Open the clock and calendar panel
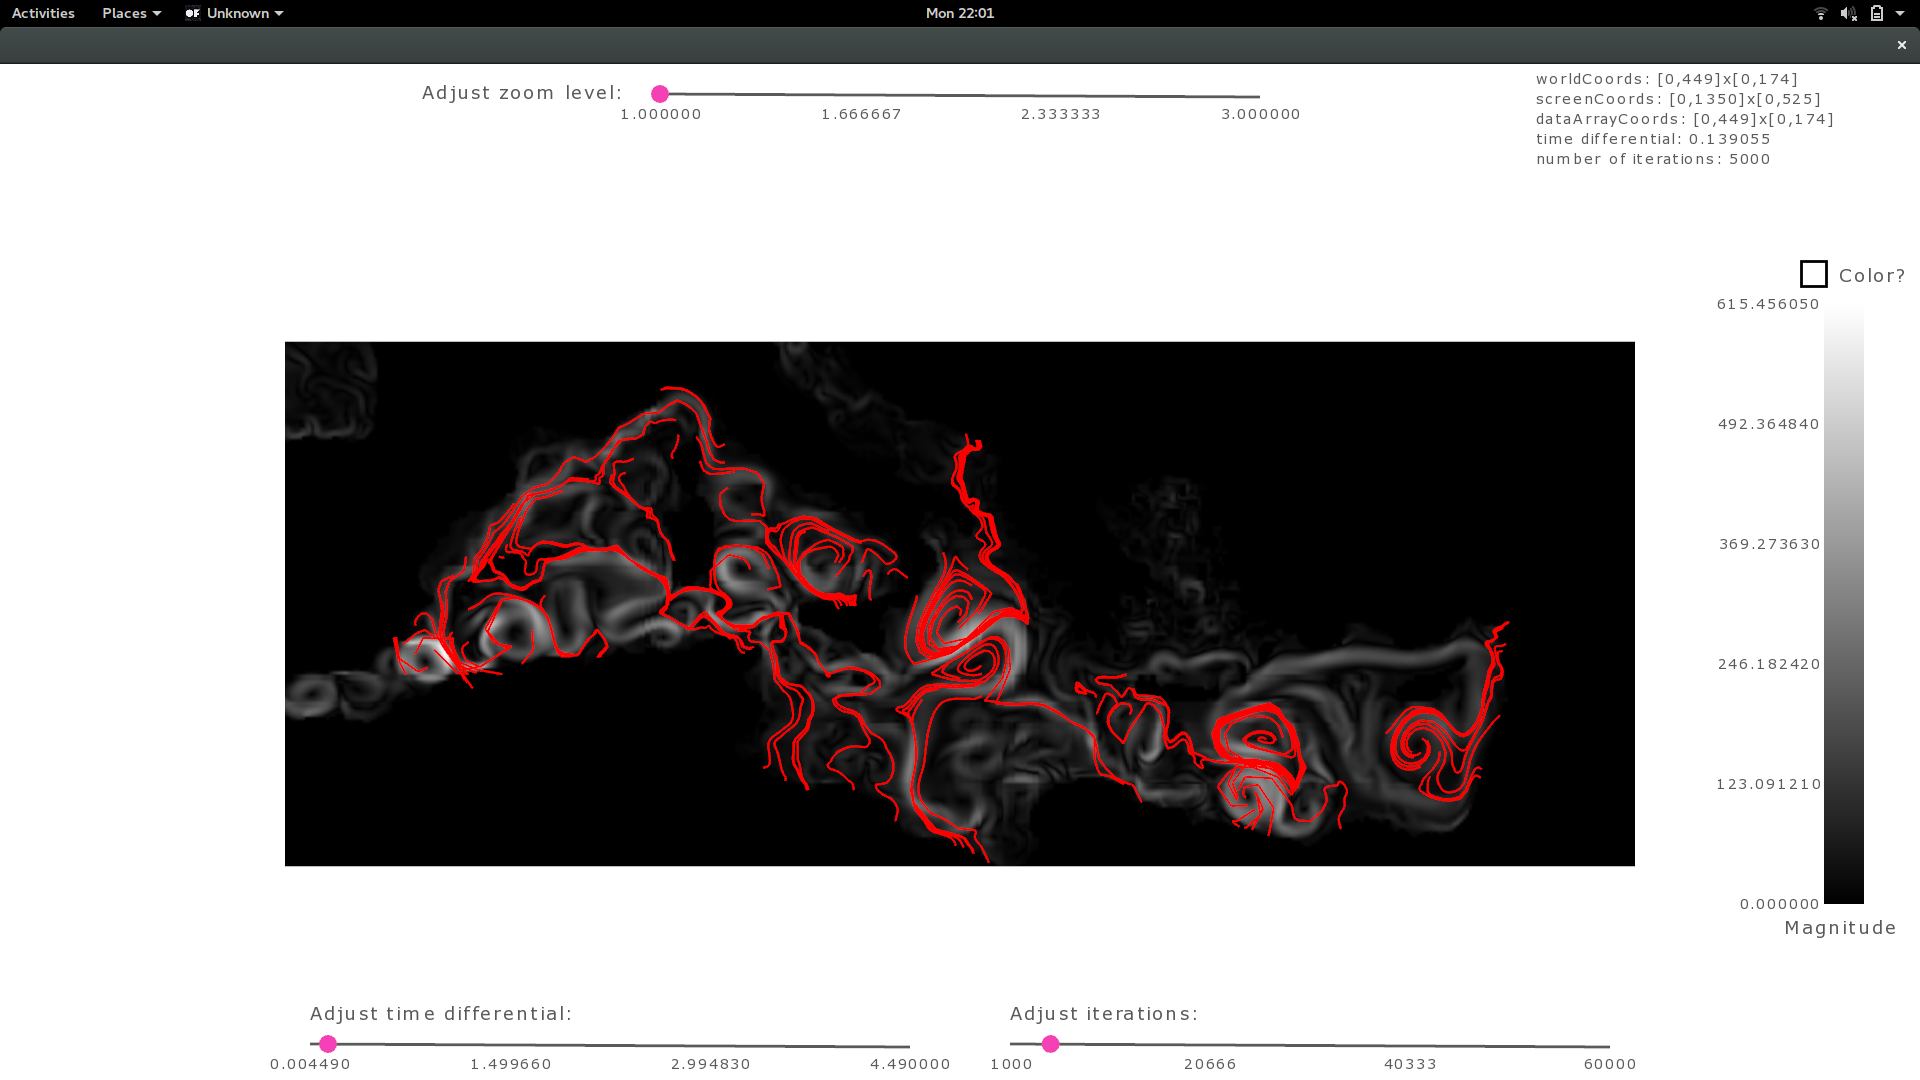The width and height of the screenshot is (1920, 1080). 959,13
